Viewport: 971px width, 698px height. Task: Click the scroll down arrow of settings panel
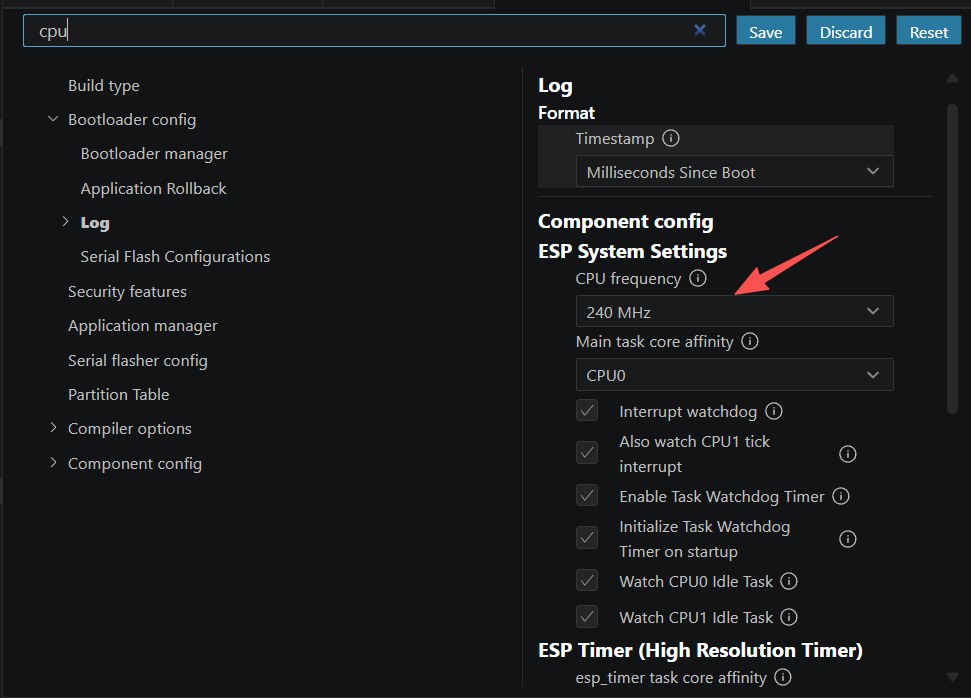click(x=952, y=677)
